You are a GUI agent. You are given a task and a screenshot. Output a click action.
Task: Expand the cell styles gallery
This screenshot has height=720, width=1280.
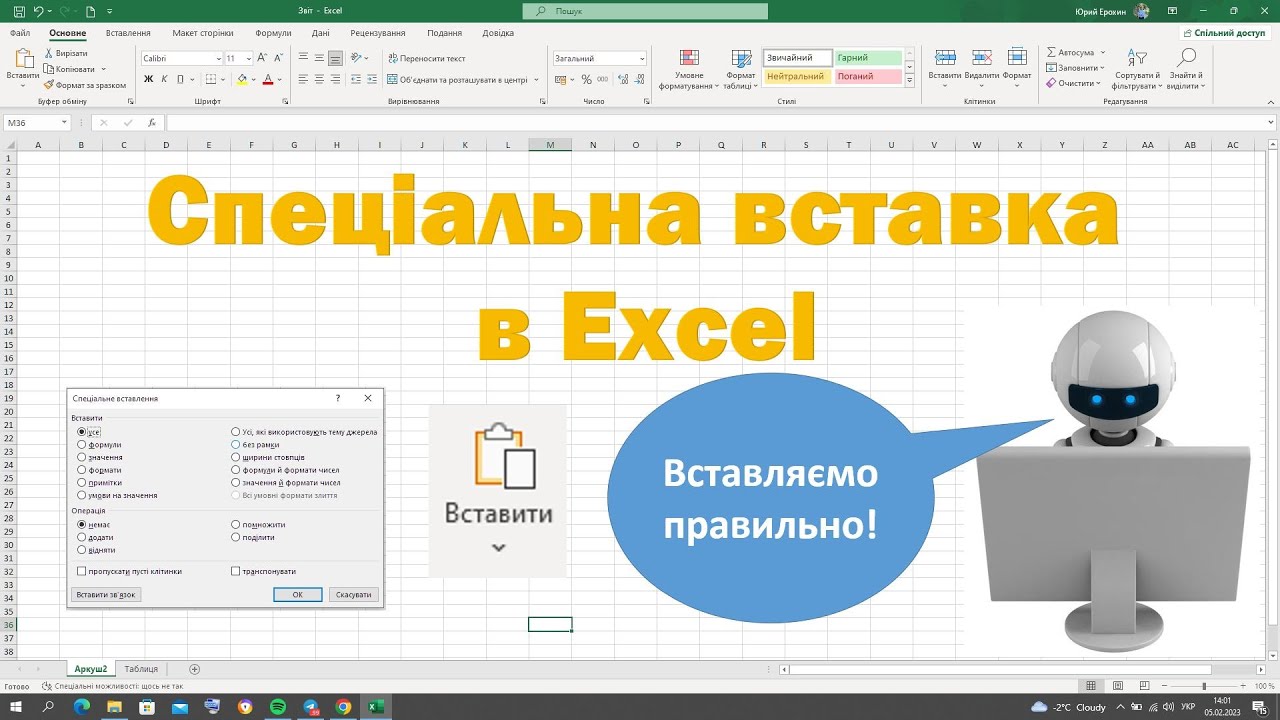point(910,80)
